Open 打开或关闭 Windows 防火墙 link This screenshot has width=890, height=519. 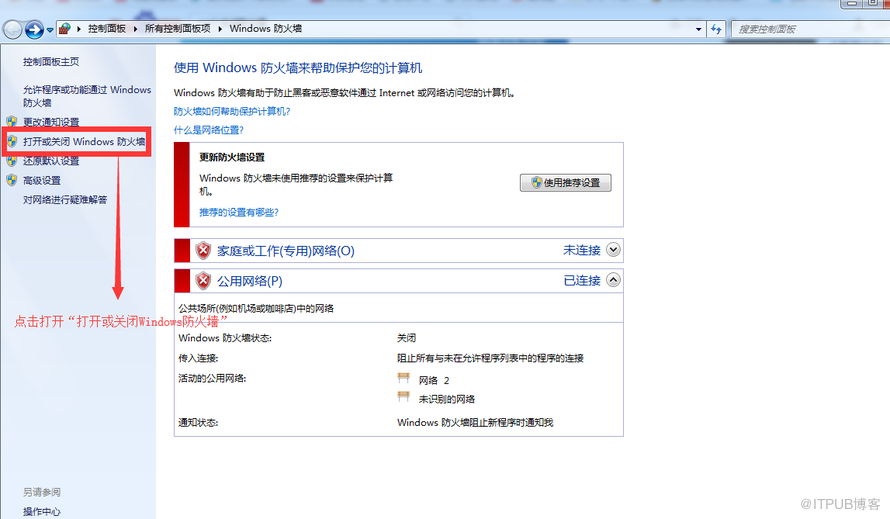[84, 141]
